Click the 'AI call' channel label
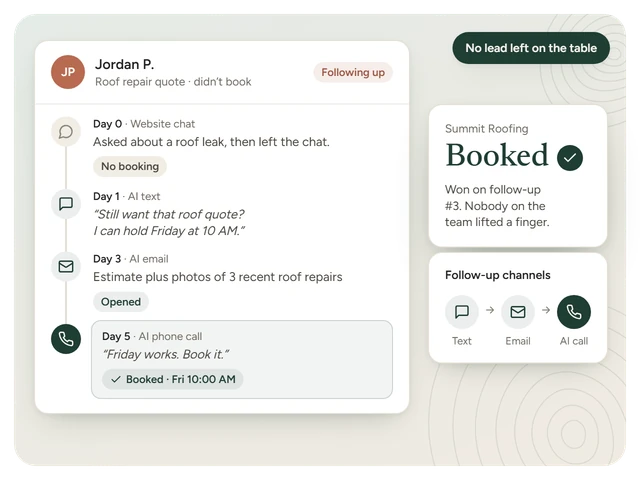This screenshot has height=480, width=640. coord(574,341)
